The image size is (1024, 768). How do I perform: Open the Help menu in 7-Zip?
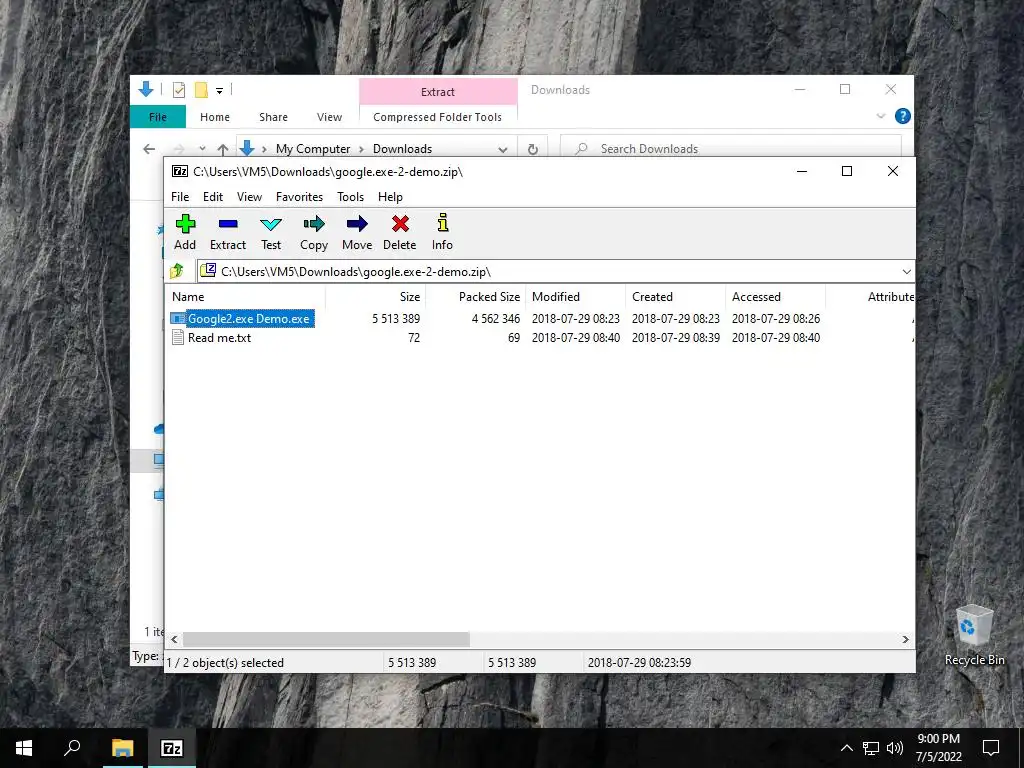[390, 197]
